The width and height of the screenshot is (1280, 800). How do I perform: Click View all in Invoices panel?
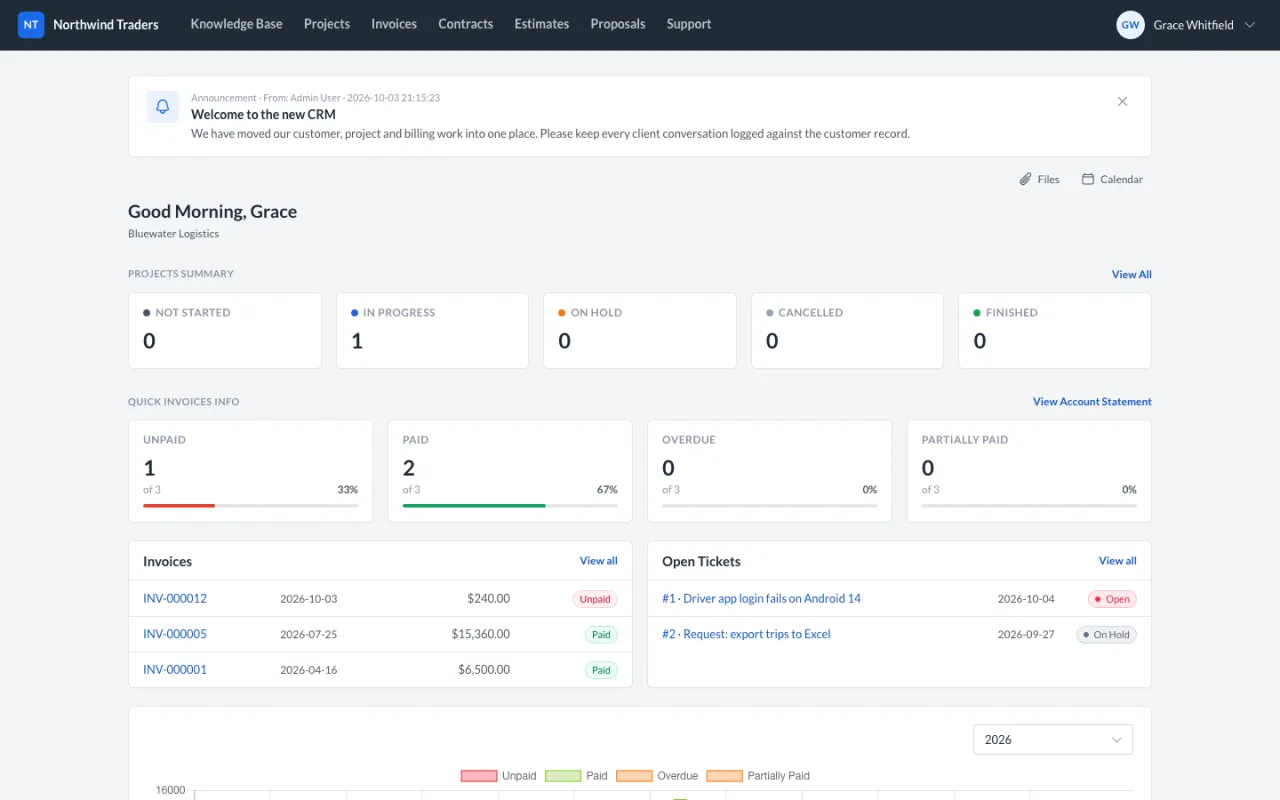tap(598, 561)
